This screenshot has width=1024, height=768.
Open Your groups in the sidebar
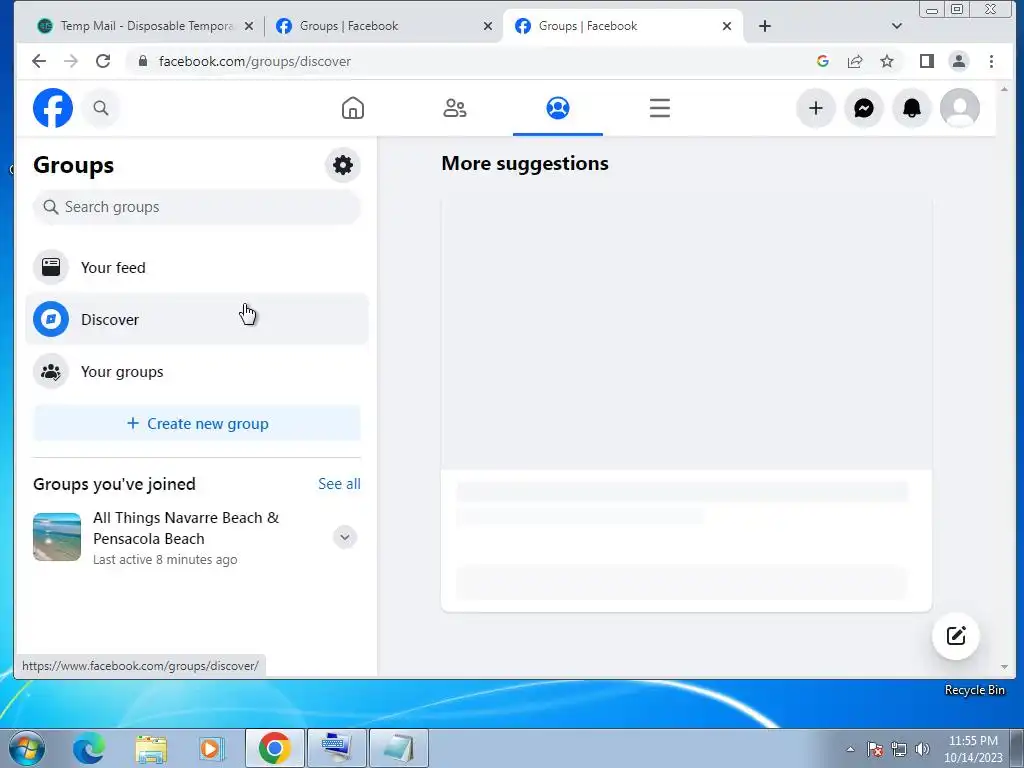click(x=197, y=372)
